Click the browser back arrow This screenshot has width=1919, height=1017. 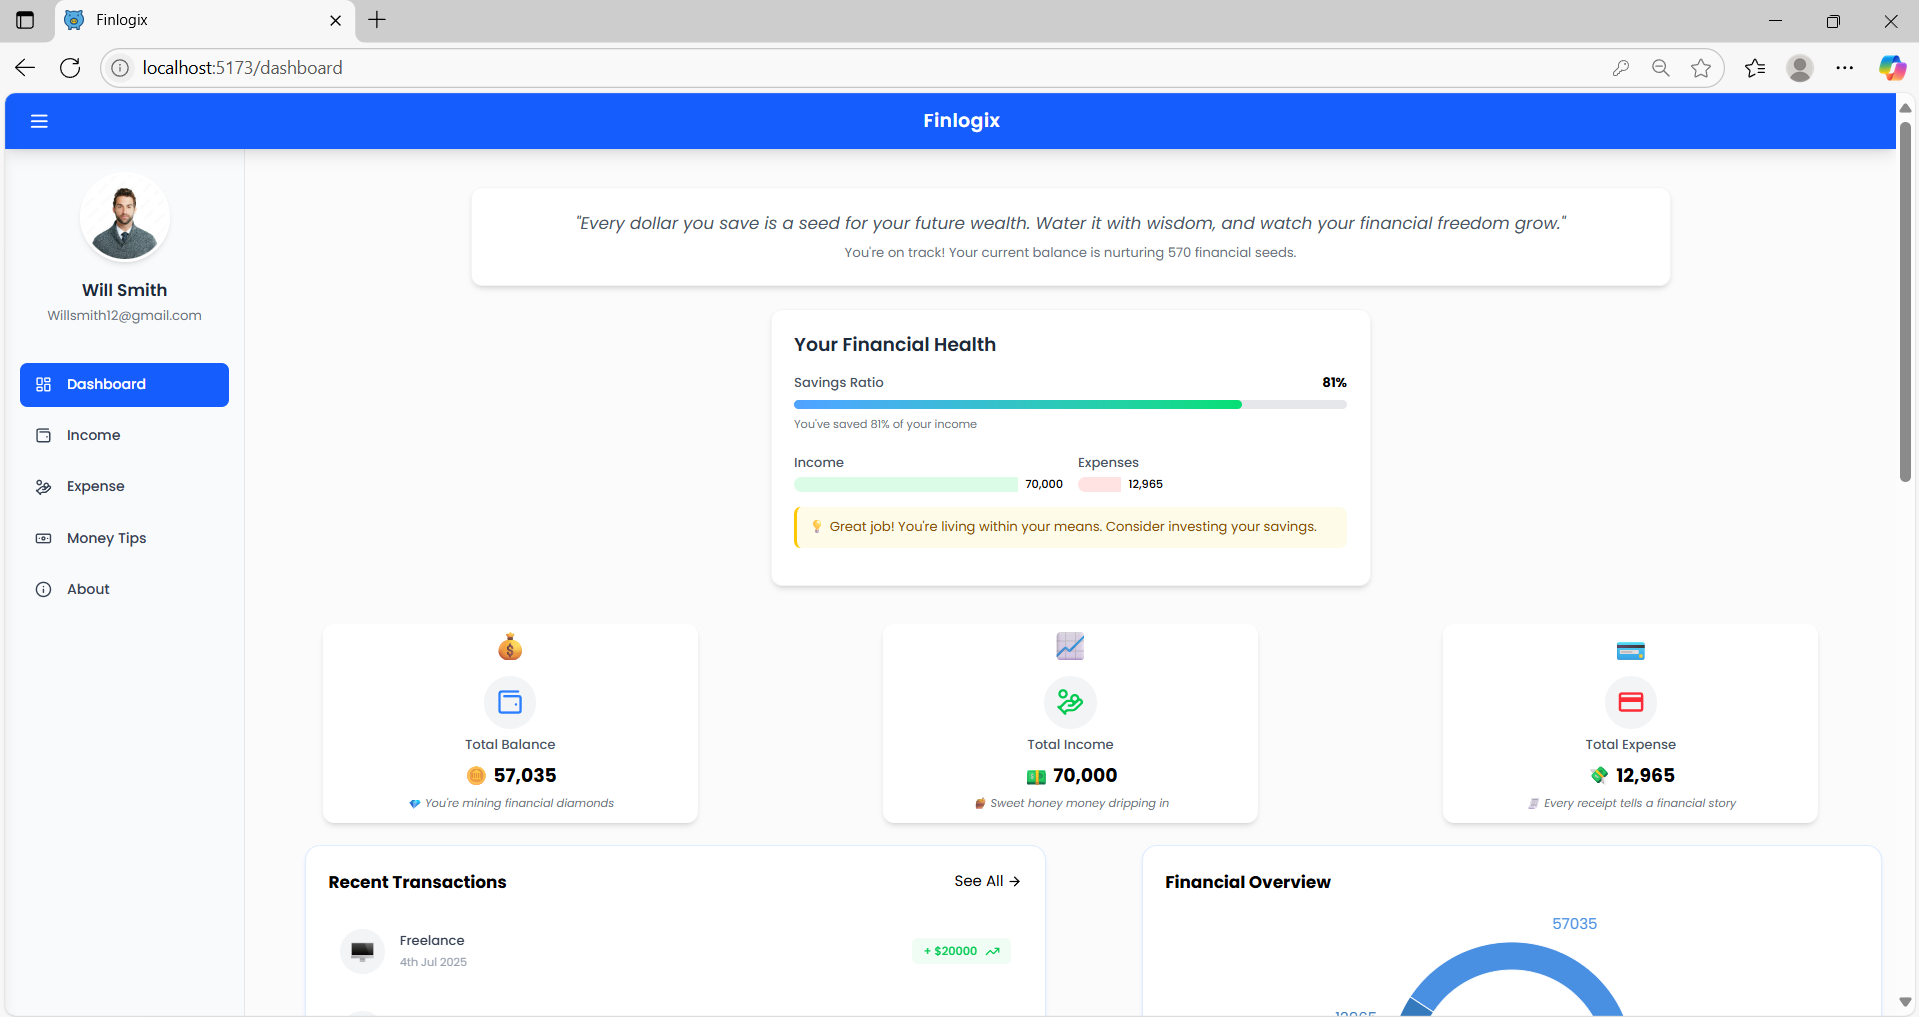pyautogui.click(x=25, y=68)
